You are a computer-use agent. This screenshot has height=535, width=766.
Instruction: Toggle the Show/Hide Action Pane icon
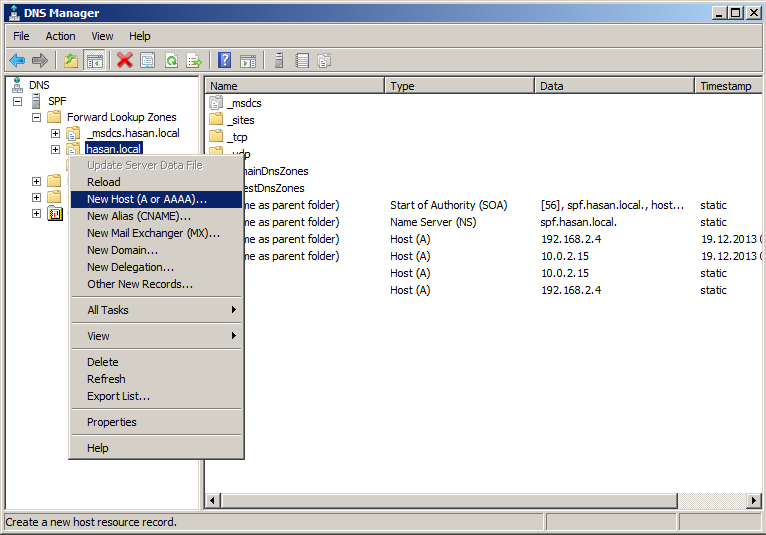[248, 61]
